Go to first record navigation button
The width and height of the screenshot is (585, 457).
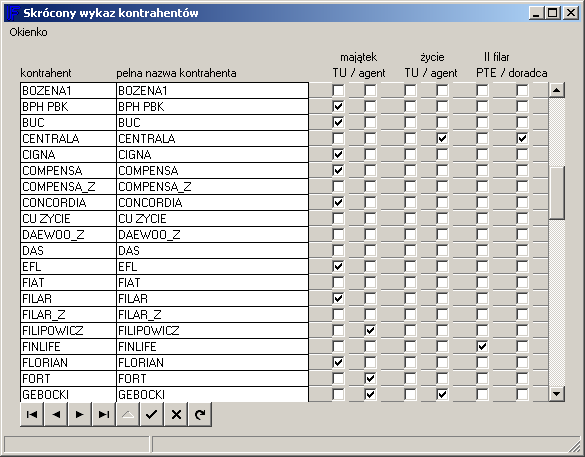[x=32, y=414]
